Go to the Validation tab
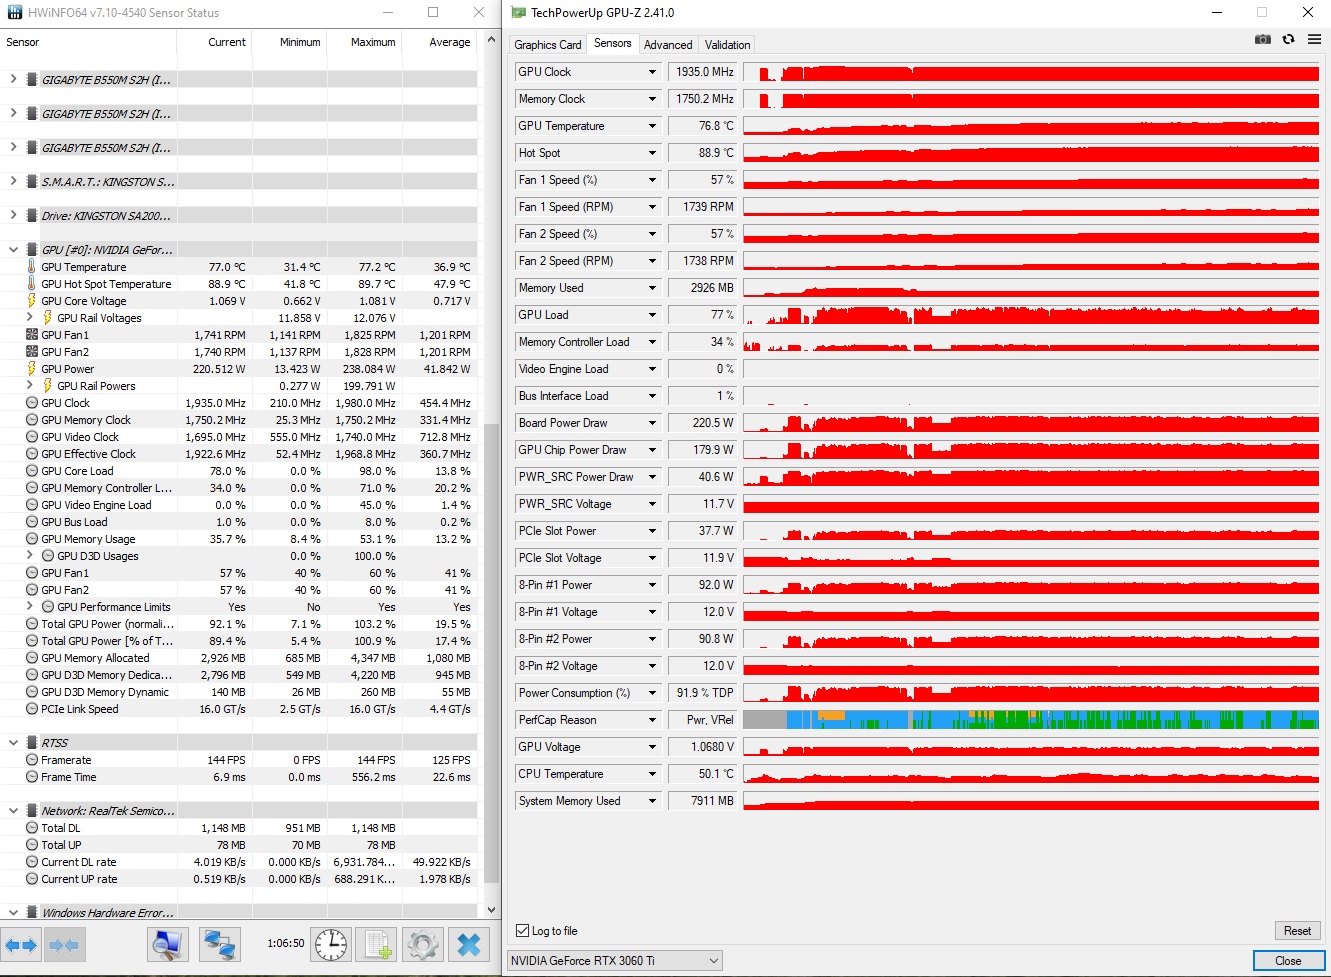Screen dimensions: 1331x977 (x=727, y=45)
